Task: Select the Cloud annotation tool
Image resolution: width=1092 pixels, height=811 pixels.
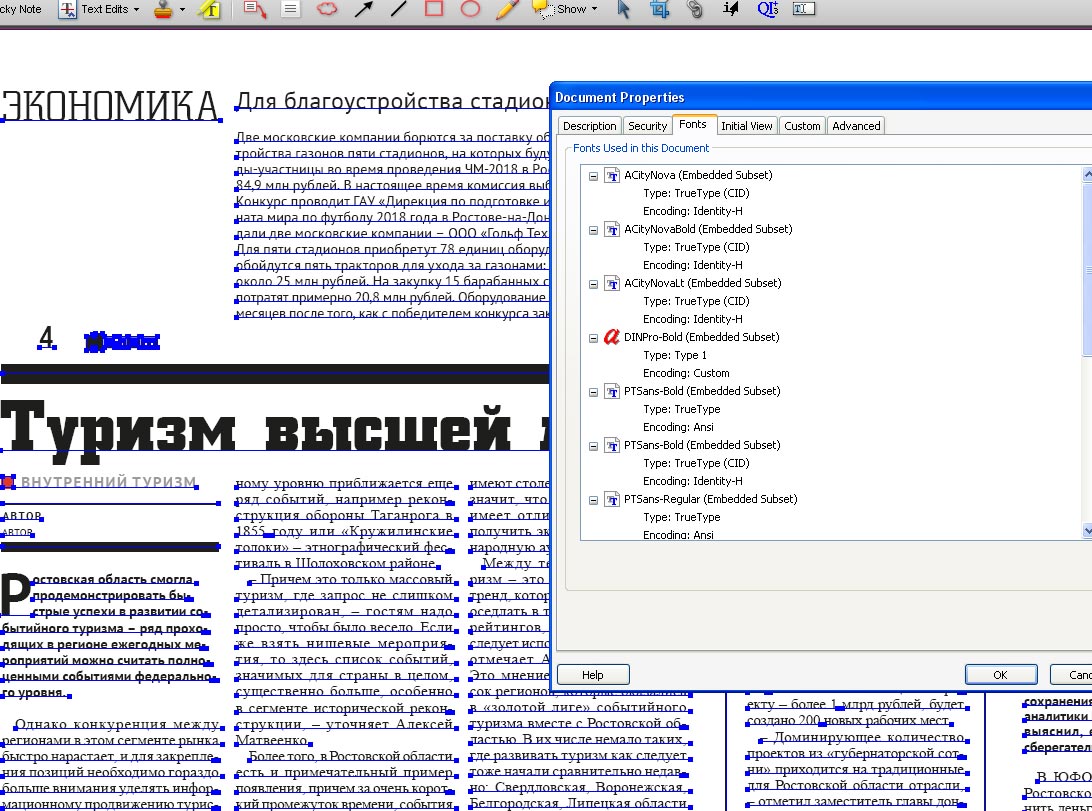Action: pos(327,9)
